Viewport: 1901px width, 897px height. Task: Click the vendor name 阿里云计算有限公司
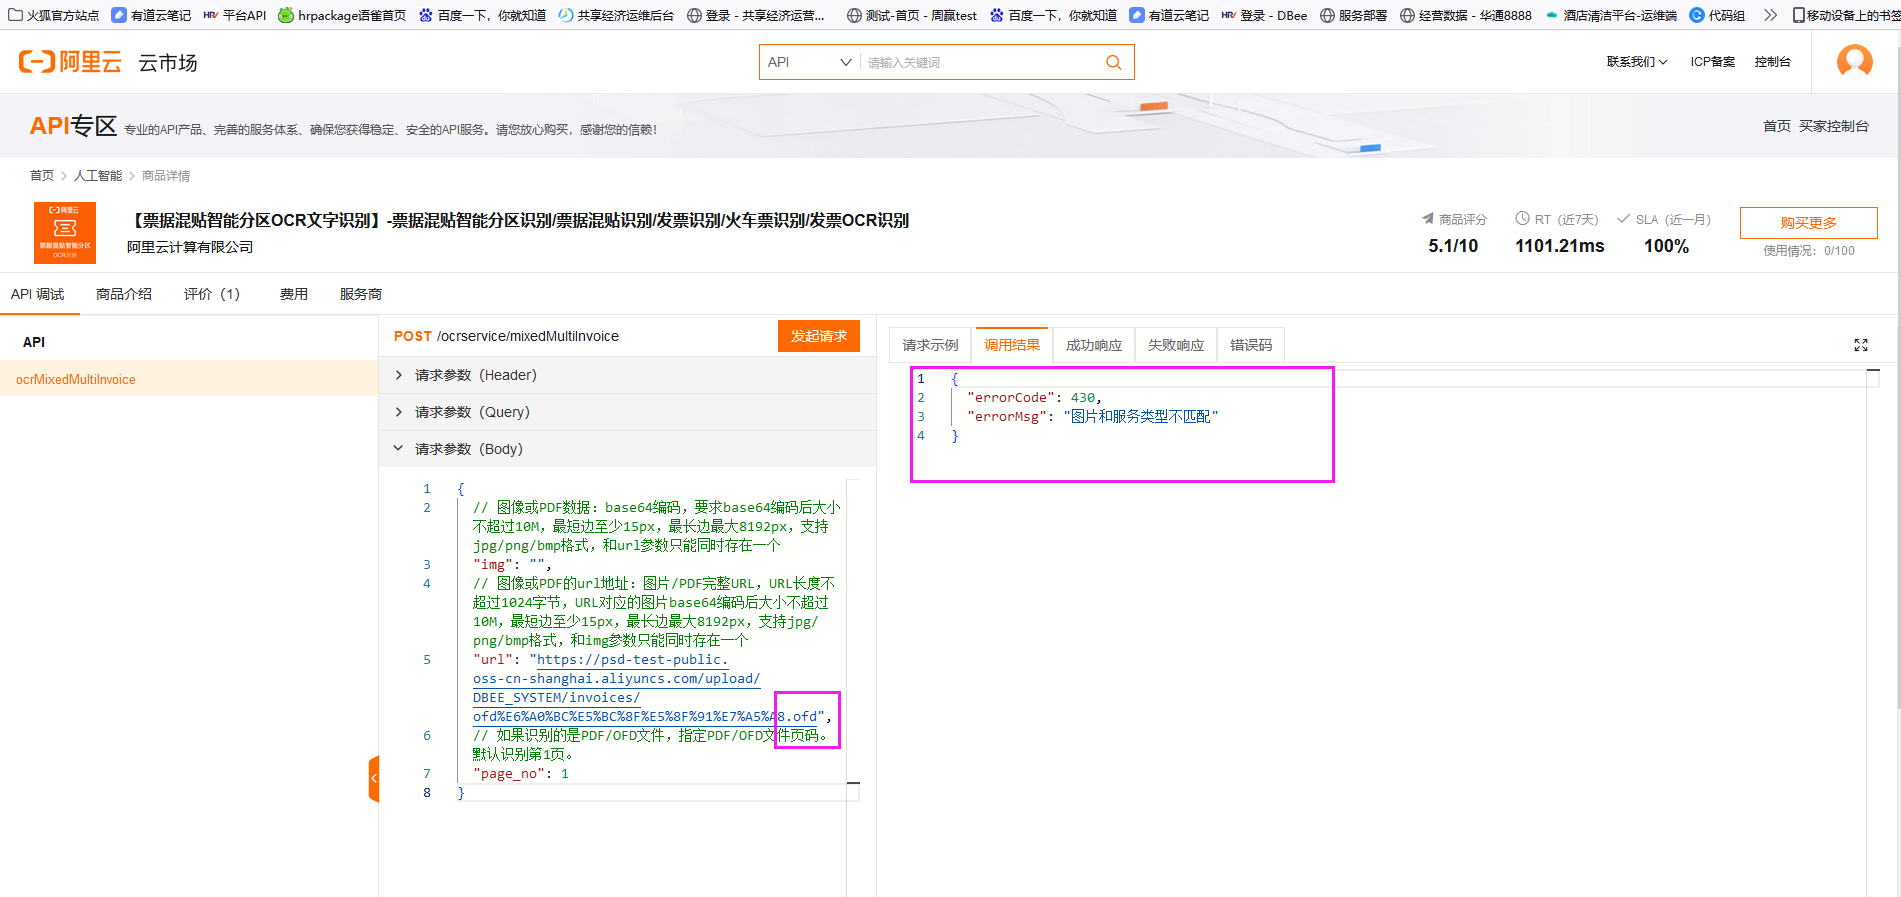pos(190,247)
